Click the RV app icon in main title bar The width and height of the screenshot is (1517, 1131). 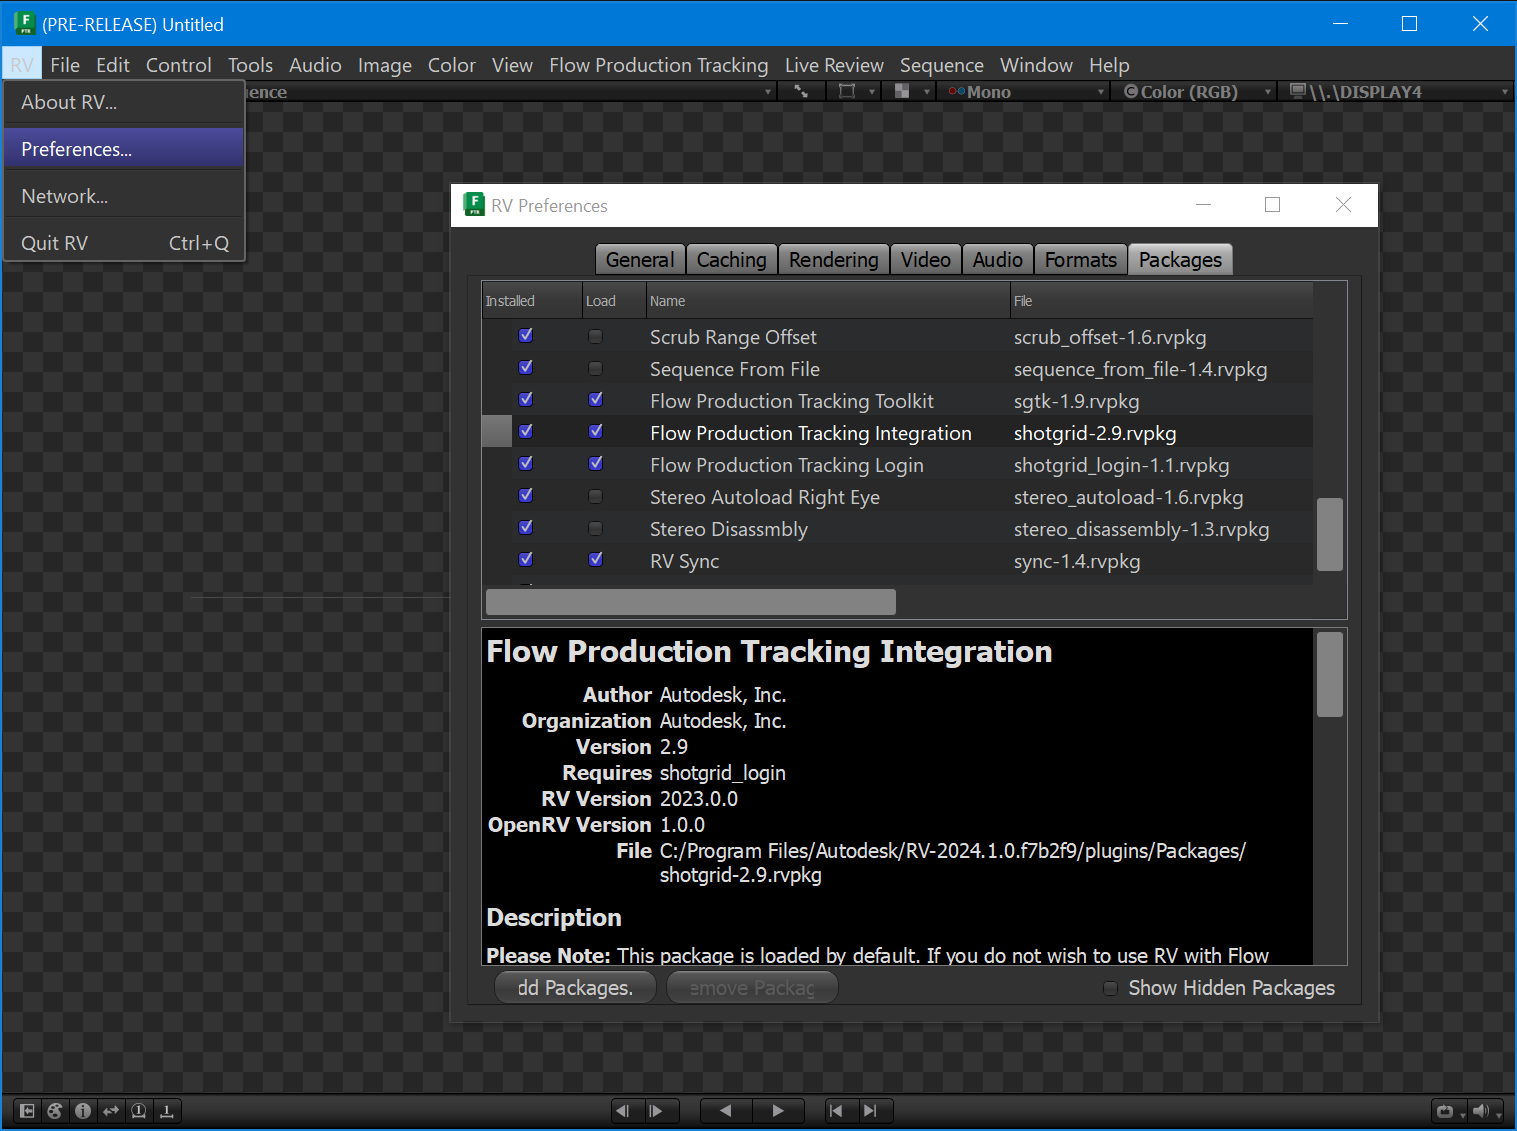click(24, 24)
